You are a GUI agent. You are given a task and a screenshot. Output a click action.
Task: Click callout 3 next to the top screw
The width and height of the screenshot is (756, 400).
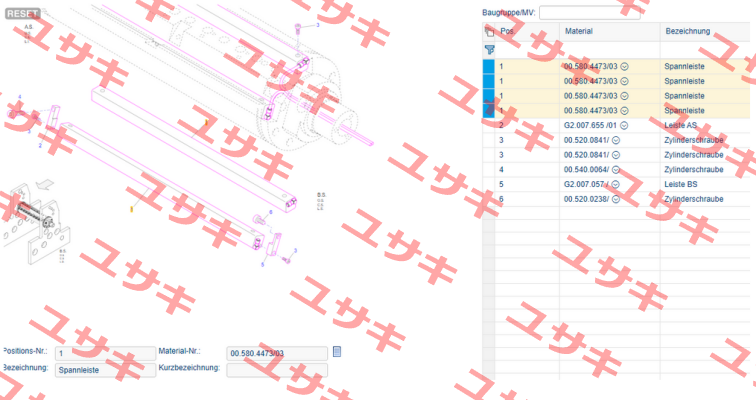click(318, 25)
